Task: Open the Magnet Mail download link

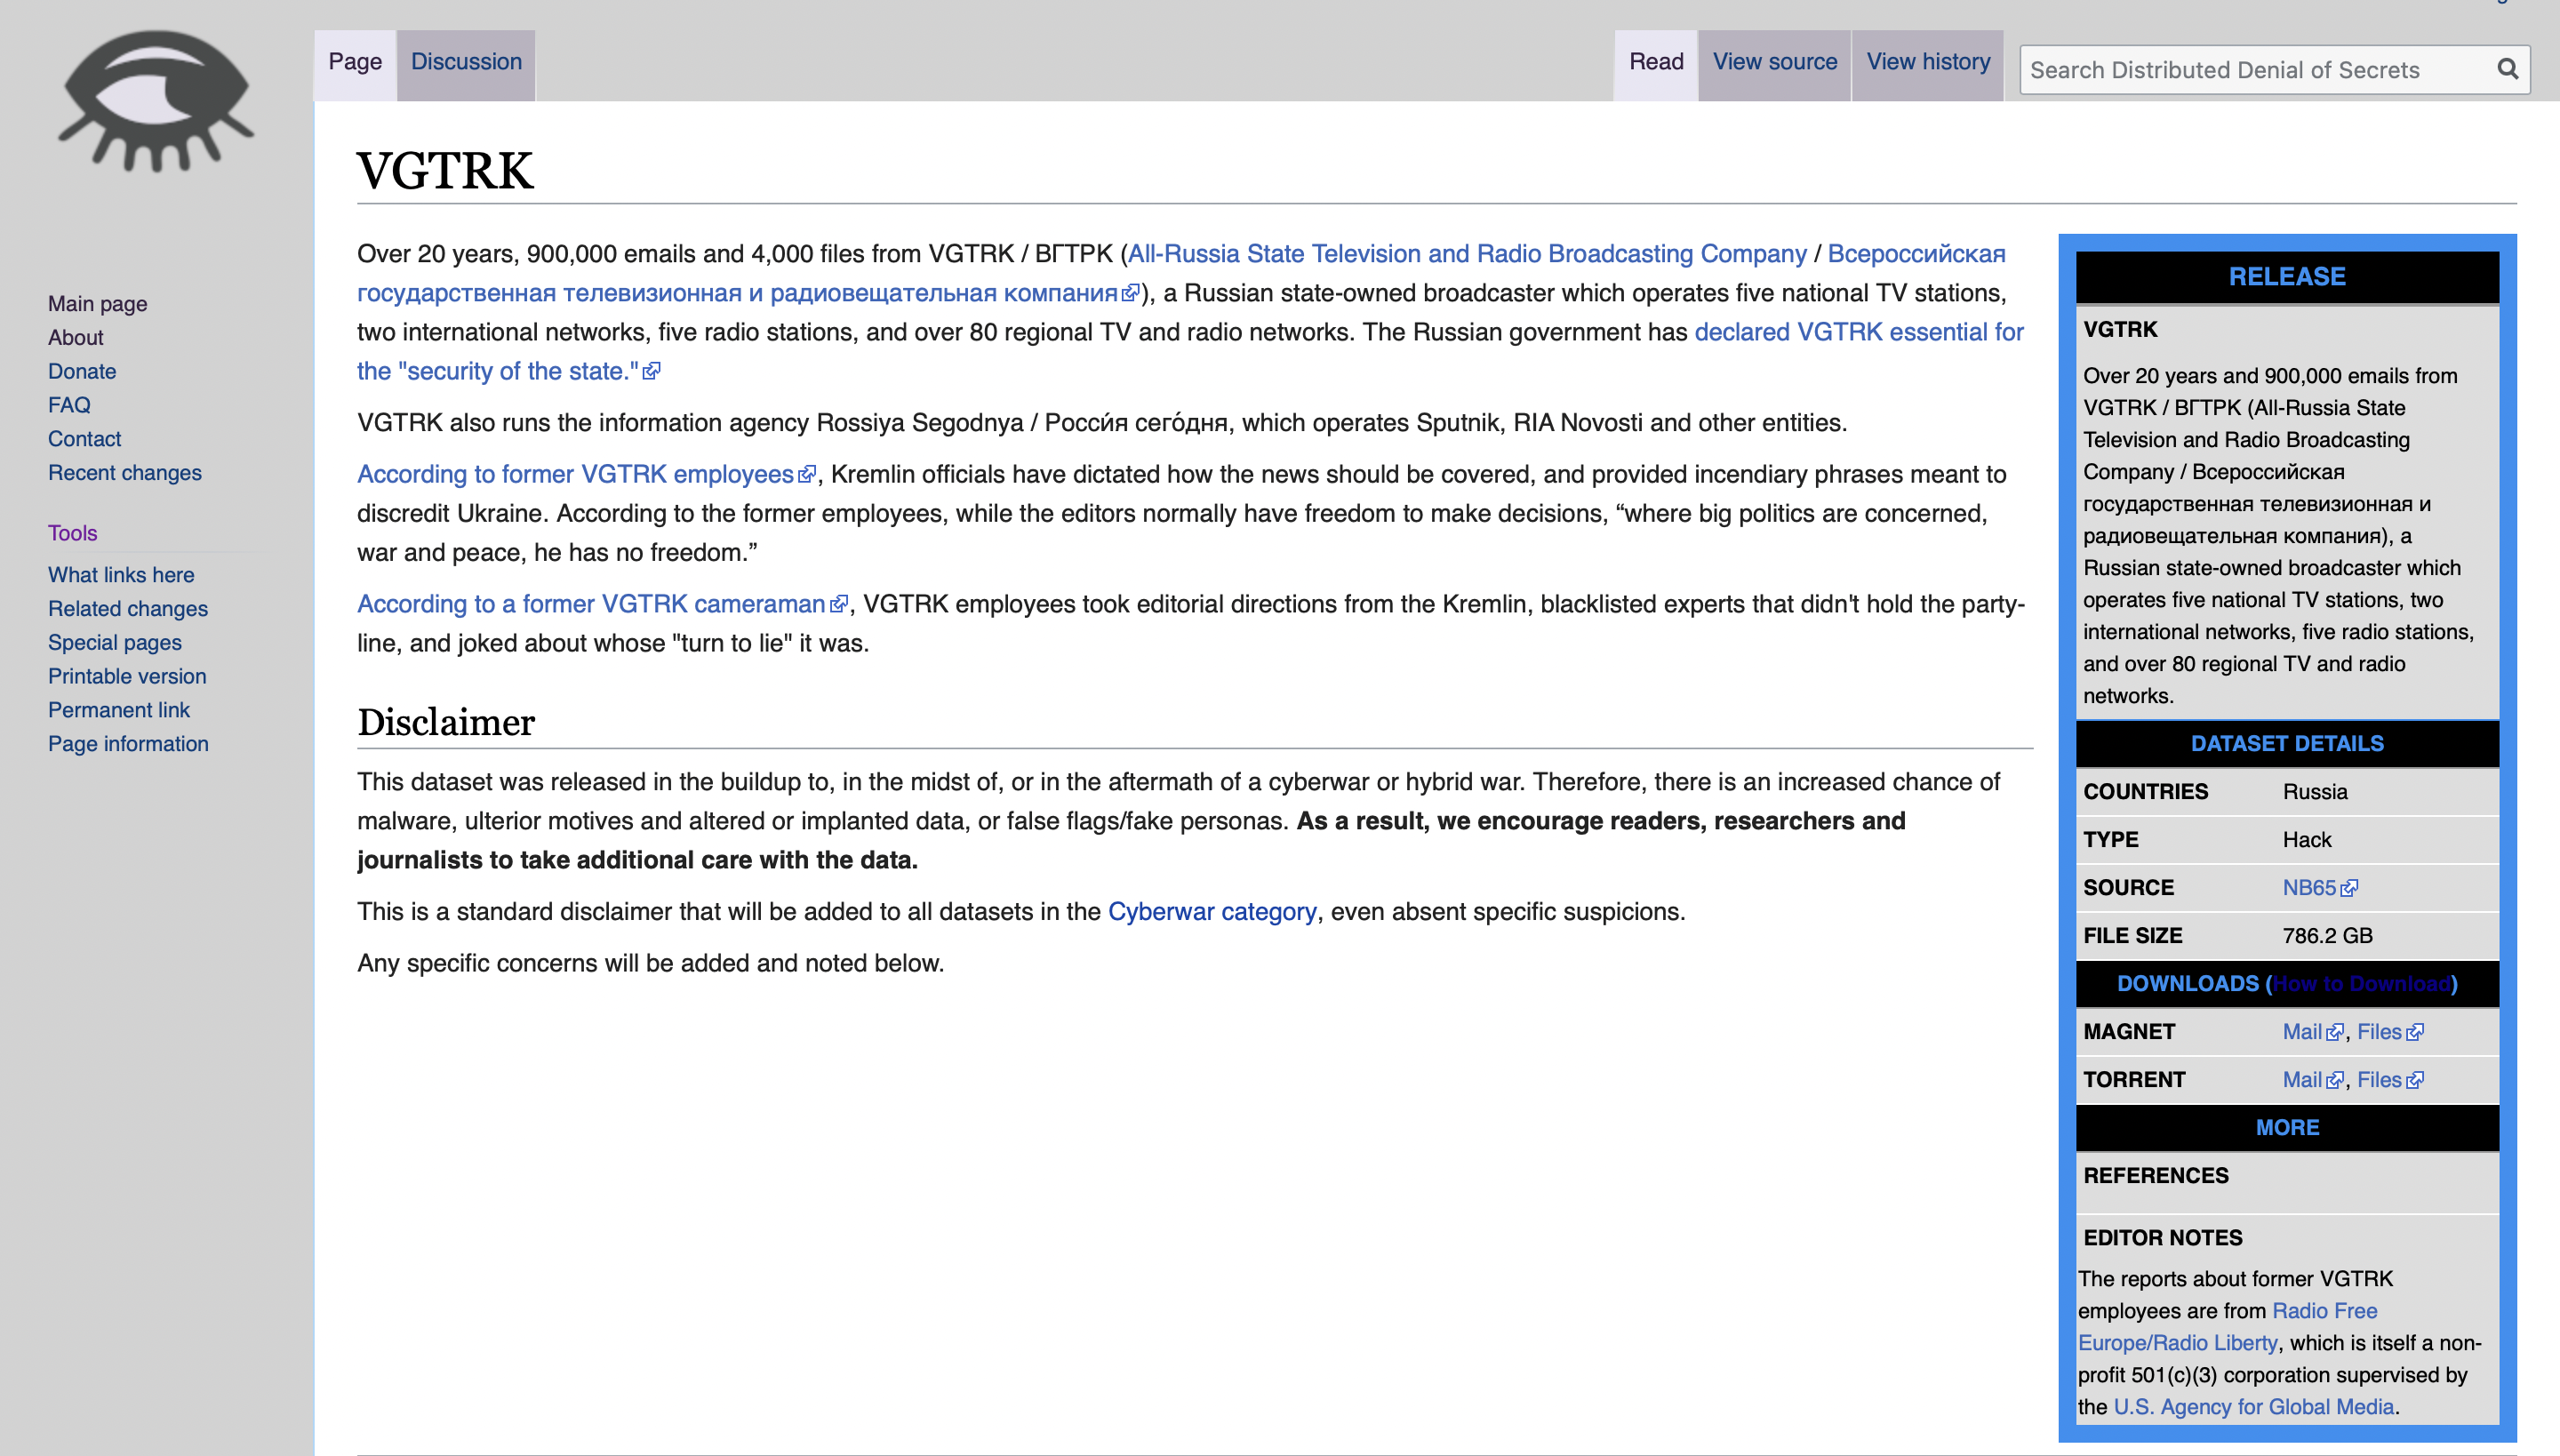Action: [x=2302, y=1032]
